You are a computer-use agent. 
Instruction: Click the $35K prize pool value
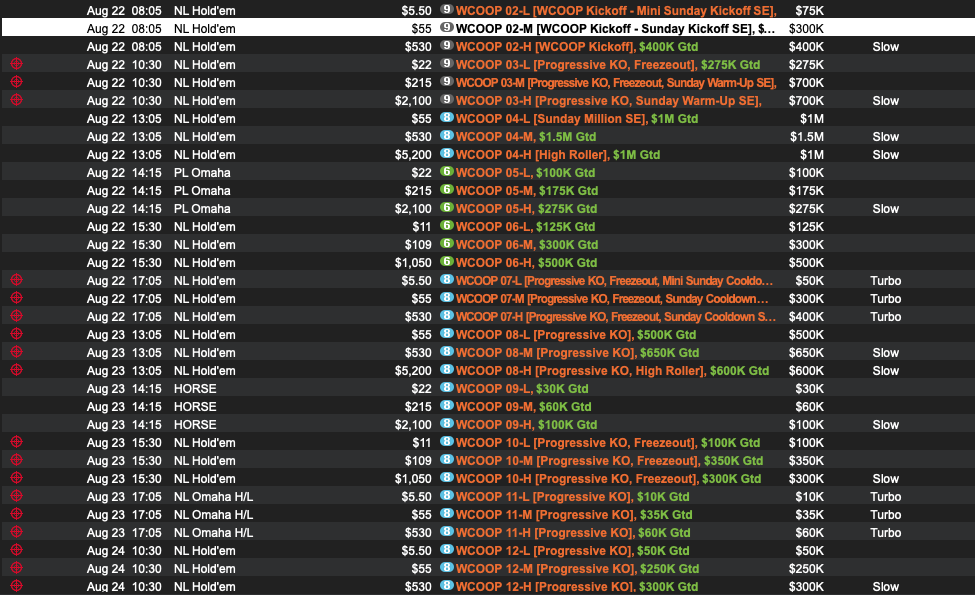tap(810, 515)
